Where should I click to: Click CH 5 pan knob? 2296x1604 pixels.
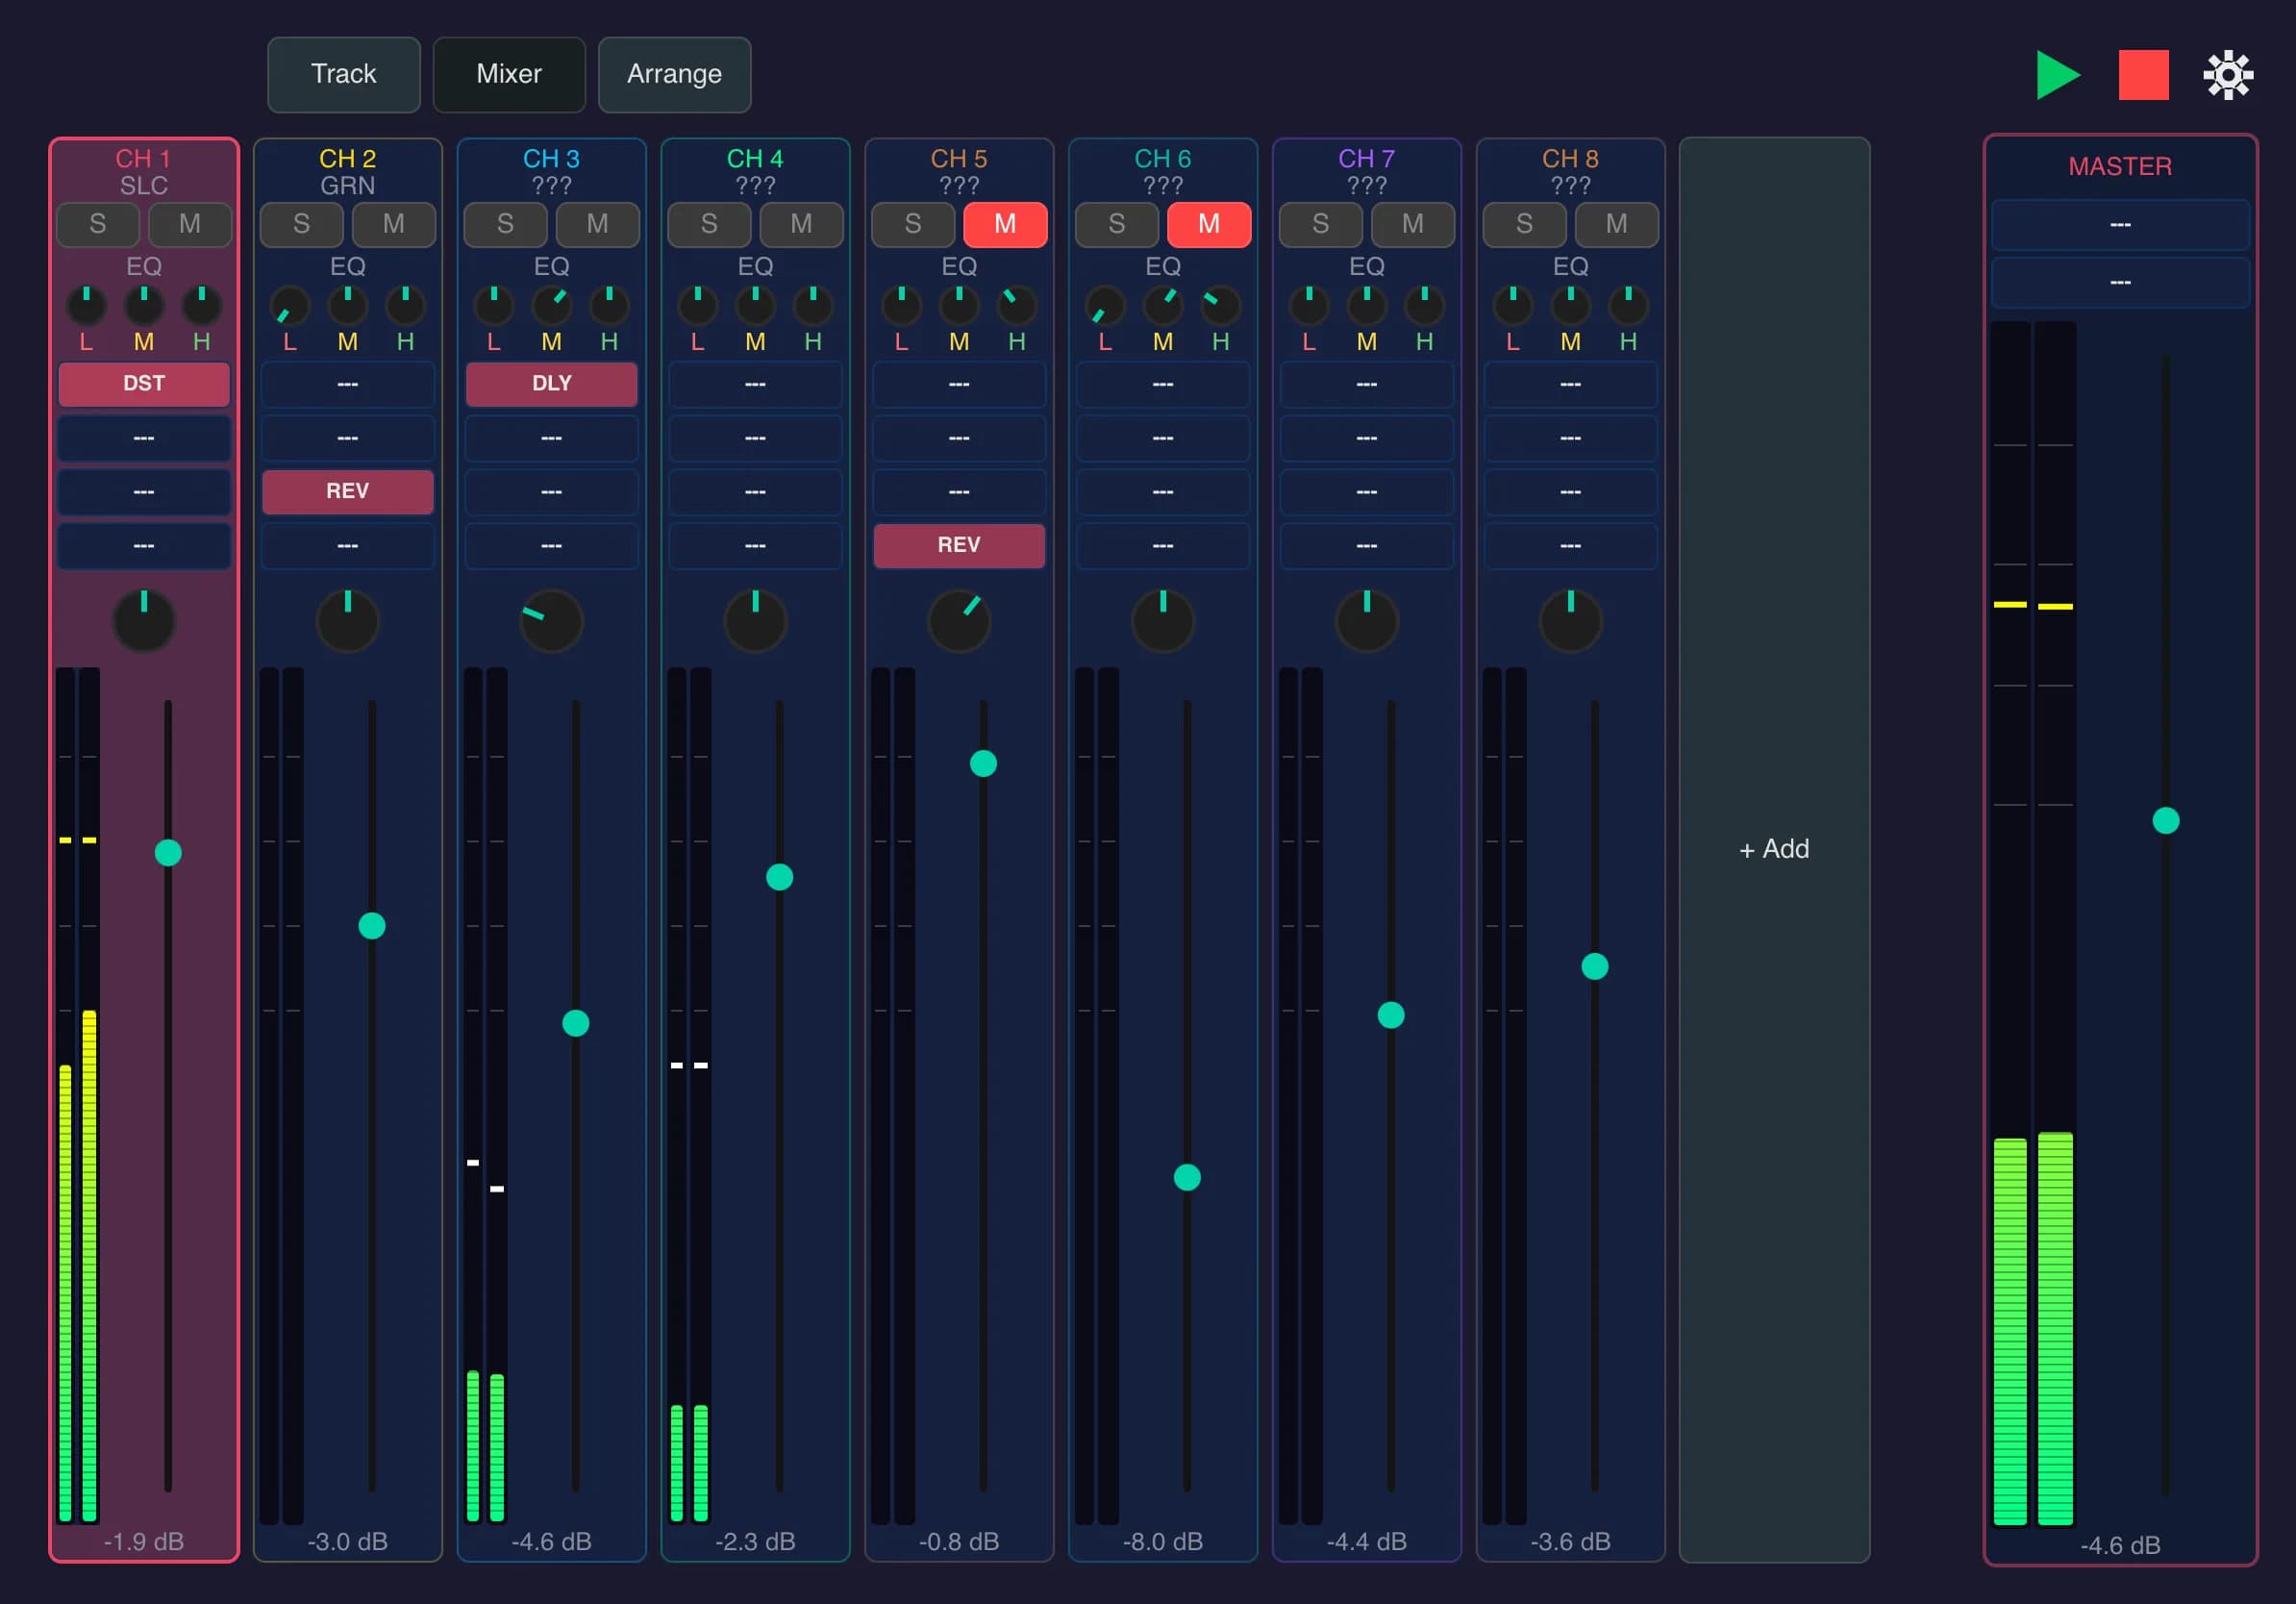[958, 621]
